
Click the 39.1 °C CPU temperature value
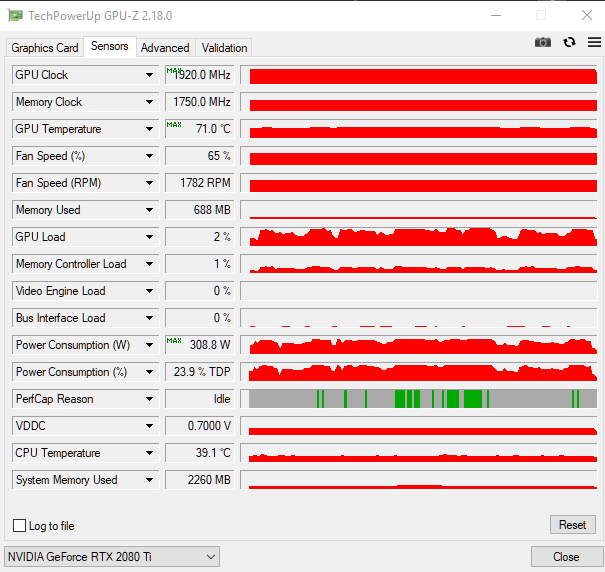(200, 453)
